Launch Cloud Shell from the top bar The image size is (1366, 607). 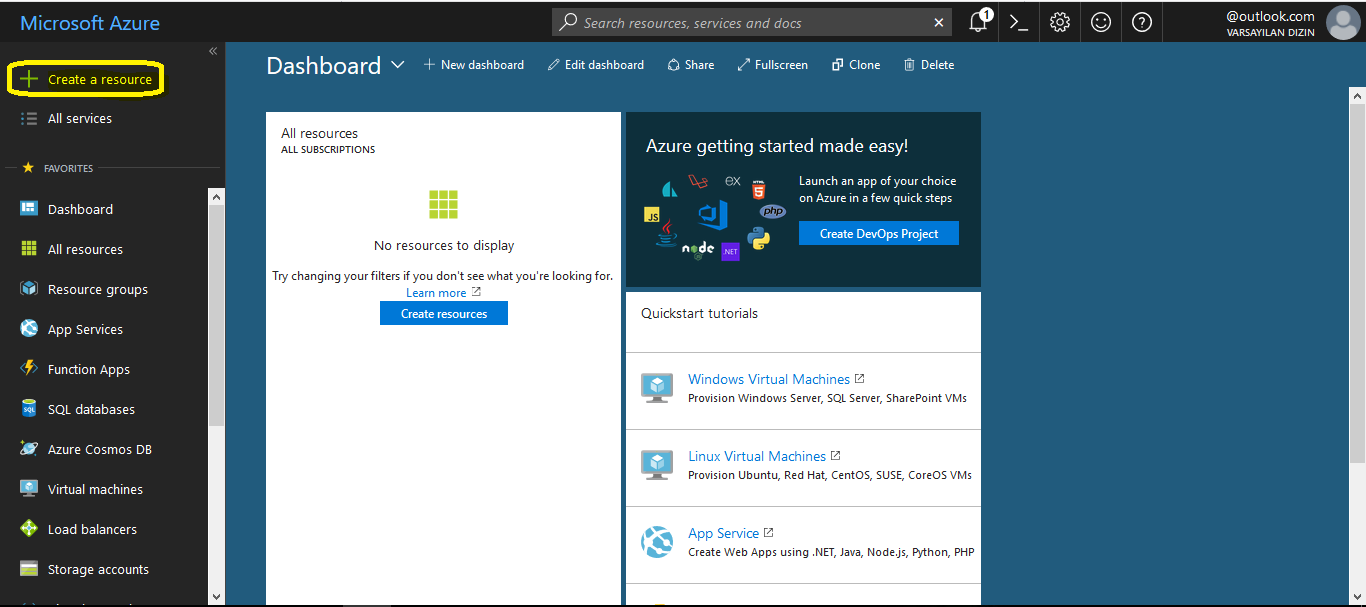coord(1019,22)
